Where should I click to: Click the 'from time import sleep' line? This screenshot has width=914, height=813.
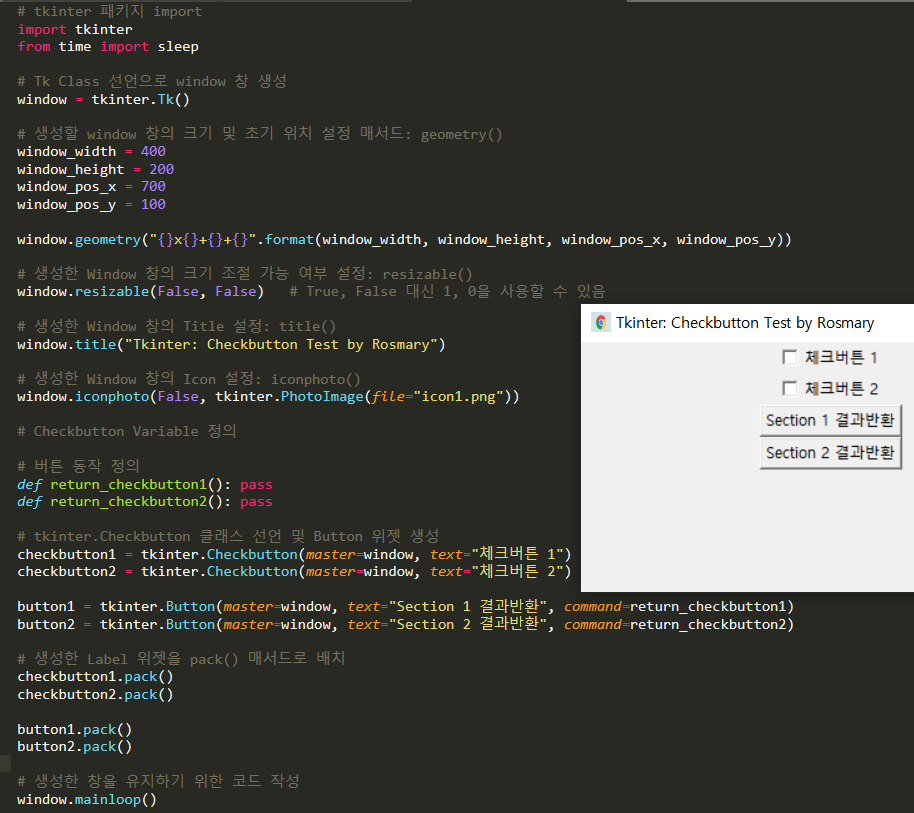108,47
